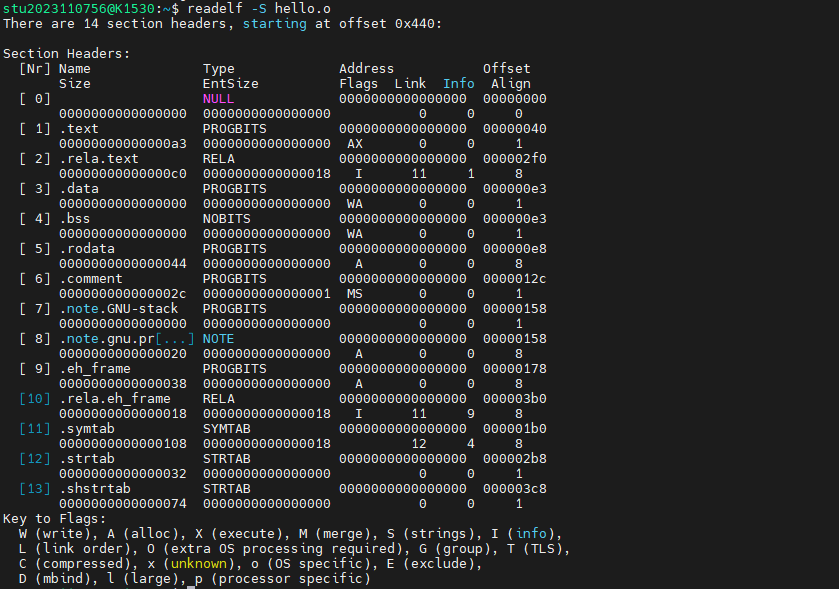839x589 pixels.
Task: Click the '.comment' section name
Action: coord(90,278)
